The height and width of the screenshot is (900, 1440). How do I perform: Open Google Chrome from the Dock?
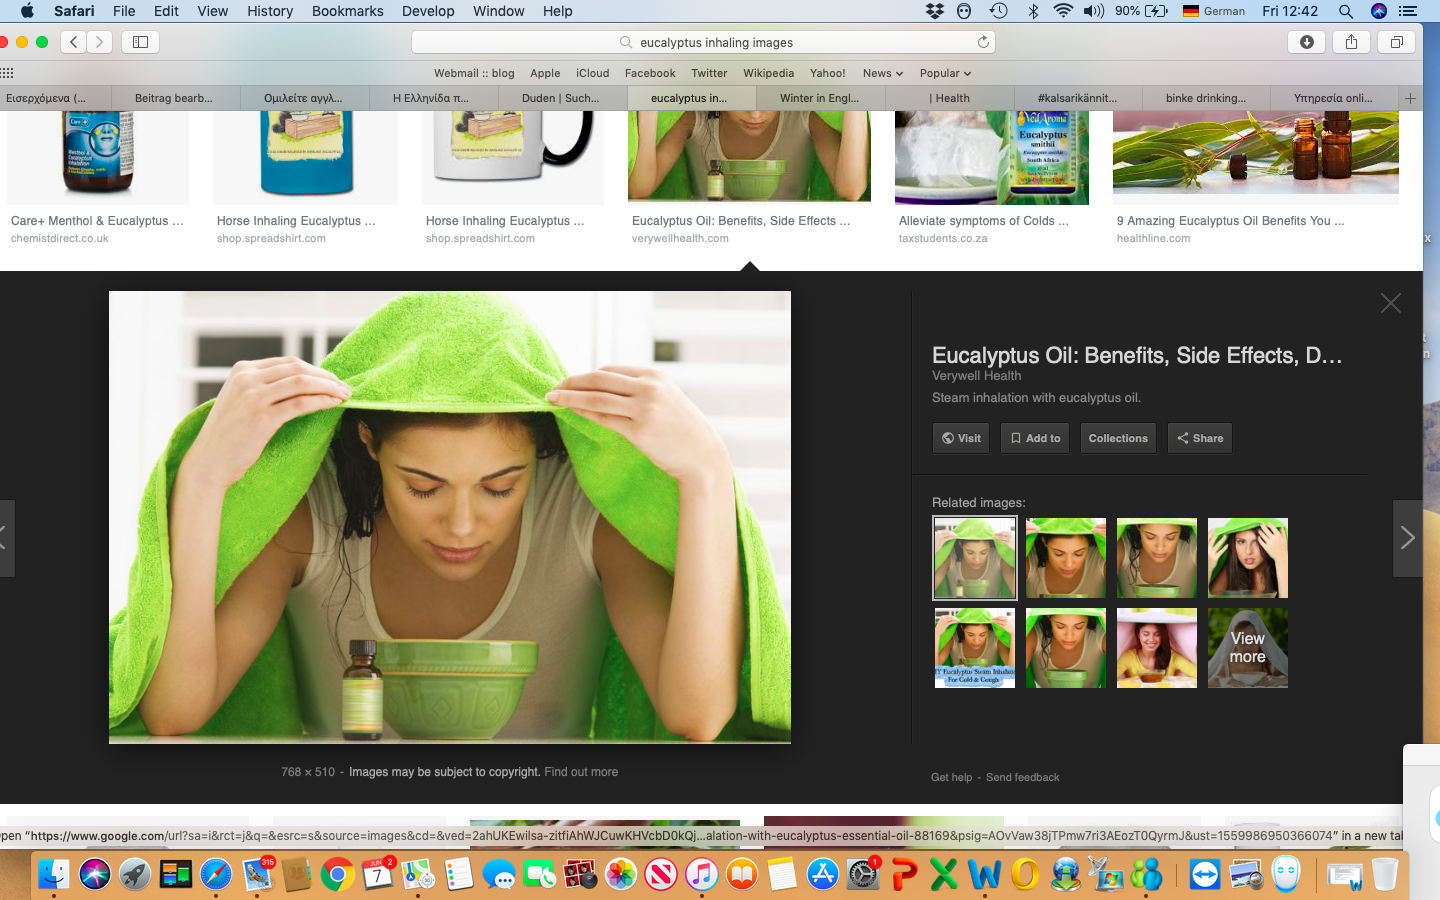point(338,875)
